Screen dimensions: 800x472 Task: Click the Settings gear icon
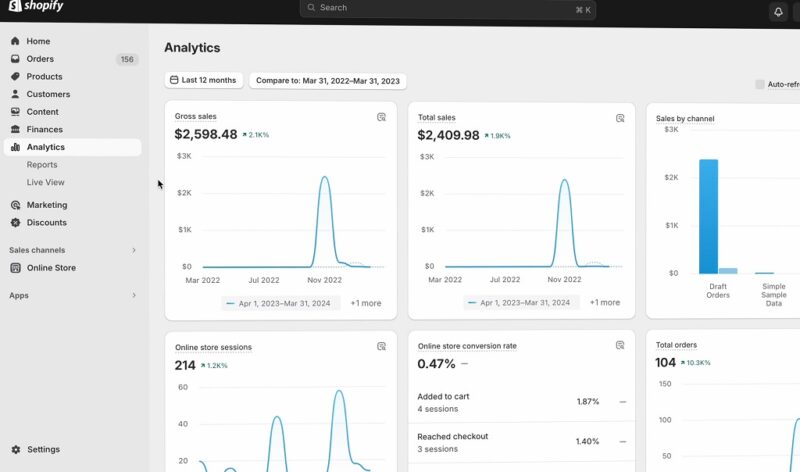[x=15, y=450]
